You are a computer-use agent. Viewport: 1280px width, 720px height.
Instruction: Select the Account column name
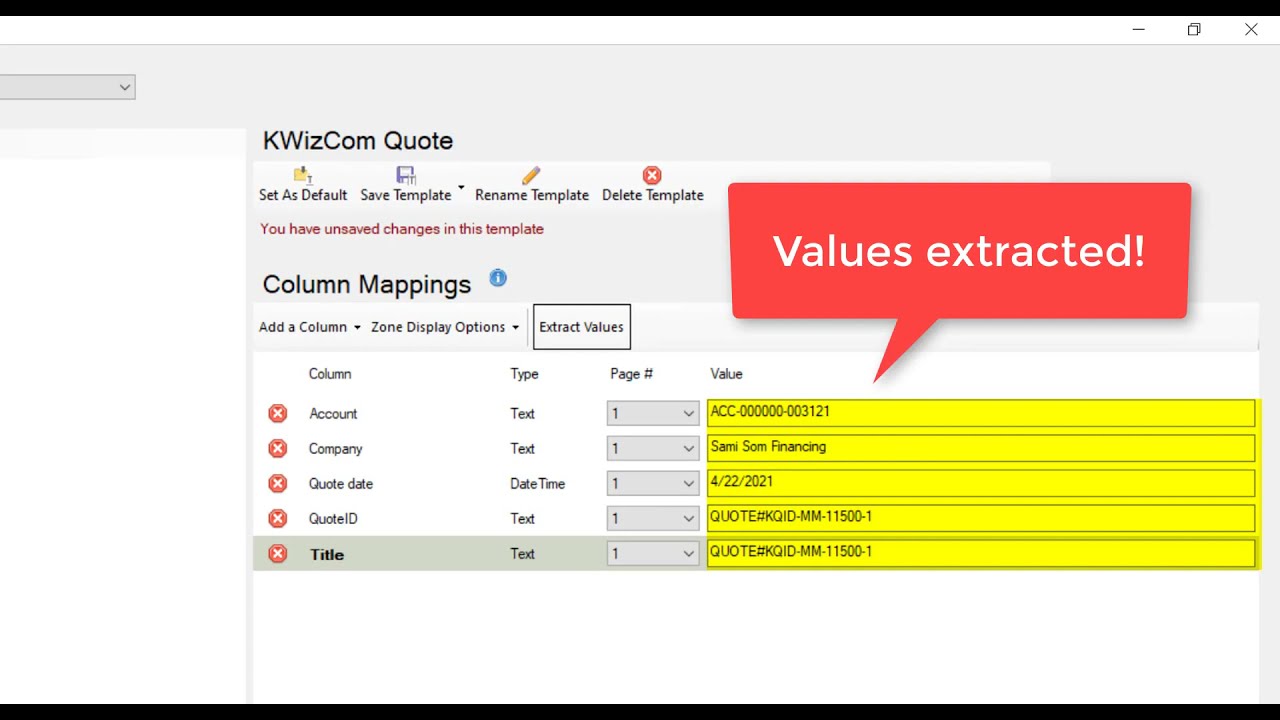[333, 414]
